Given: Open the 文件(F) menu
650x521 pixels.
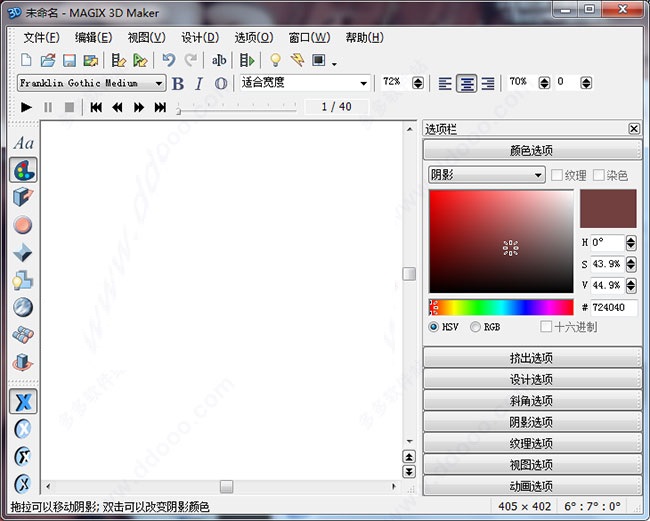Looking at the screenshot, I should point(41,37).
